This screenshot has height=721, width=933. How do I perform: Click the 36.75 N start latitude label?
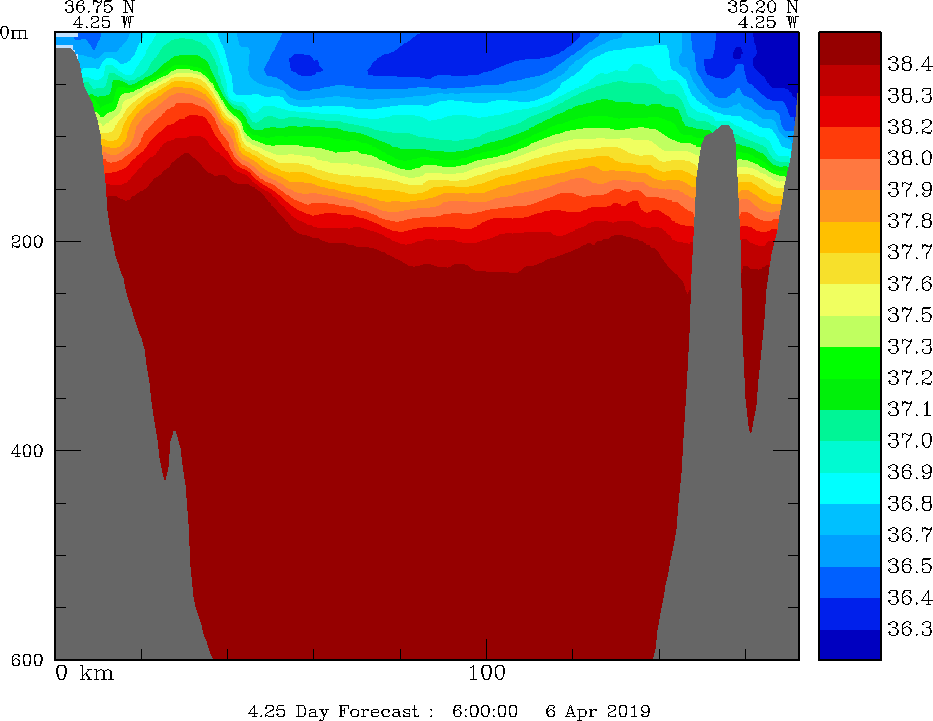point(99,6)
